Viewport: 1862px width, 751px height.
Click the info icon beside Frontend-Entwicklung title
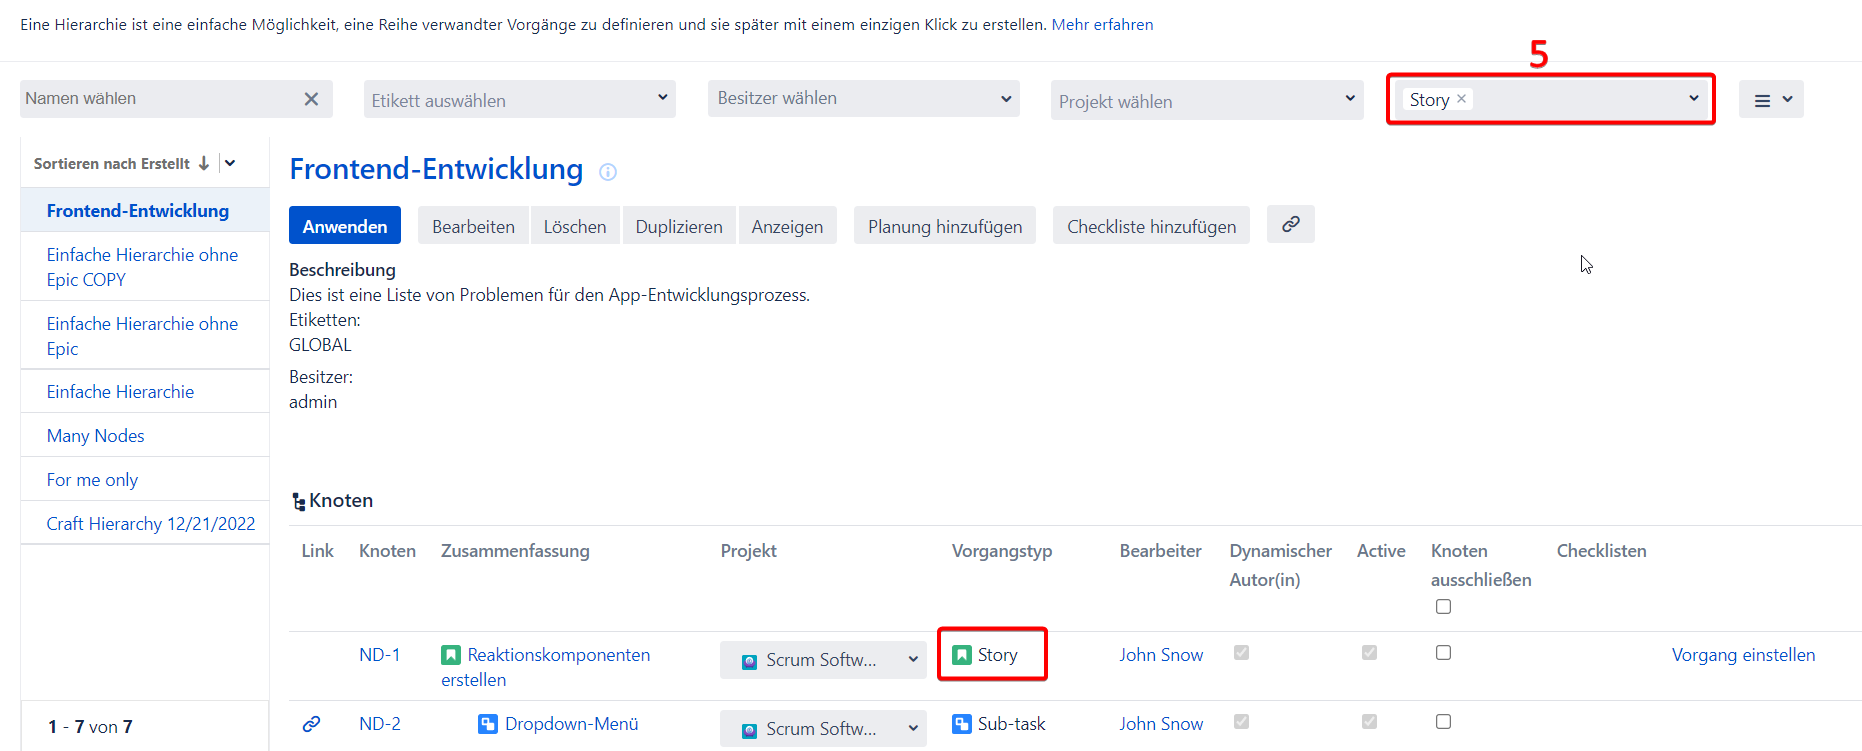[607, 172]
